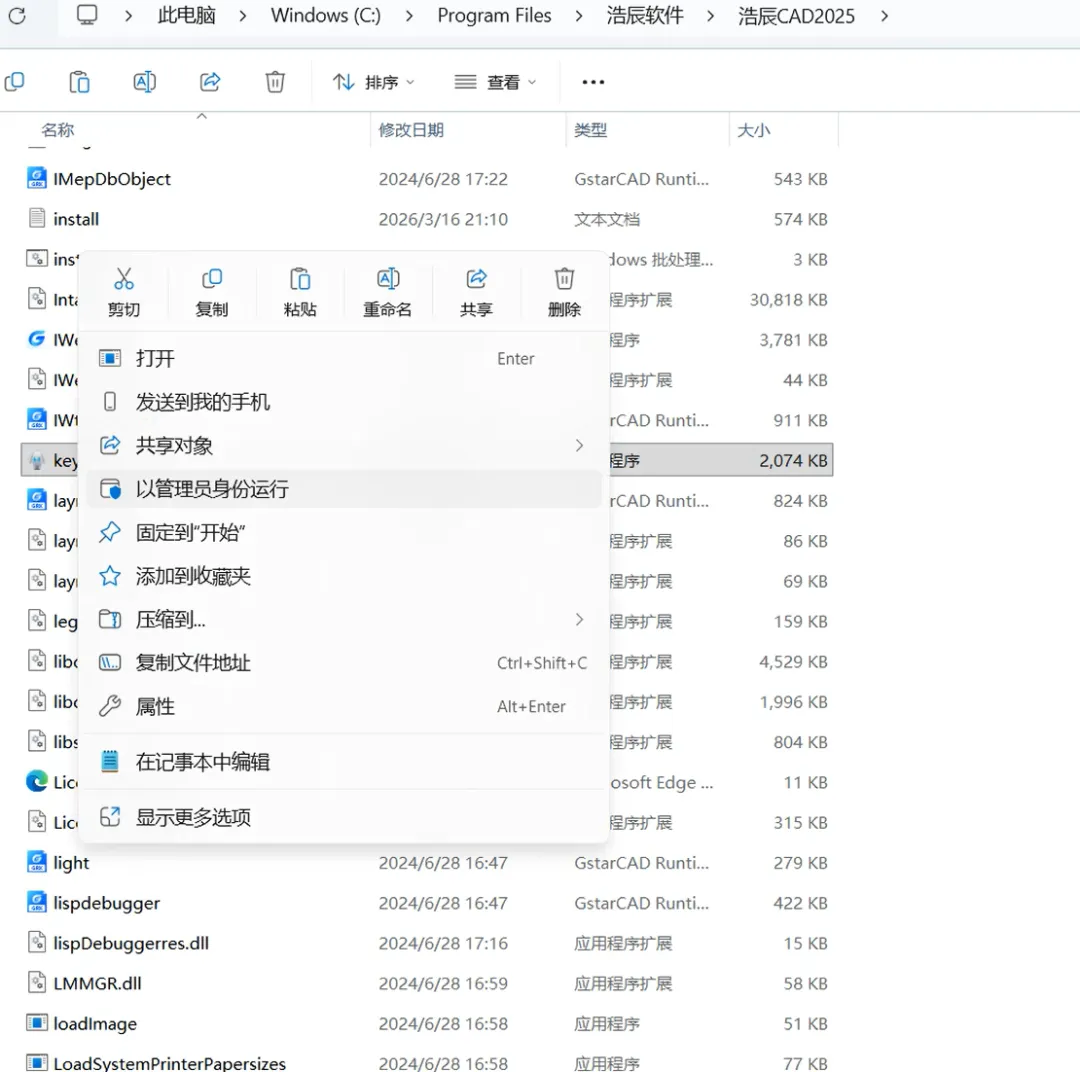The height and width of the screenshot is (1072, 1080).
Task: Select 复制文件地址 menu entry
Action: coord(344,663)
